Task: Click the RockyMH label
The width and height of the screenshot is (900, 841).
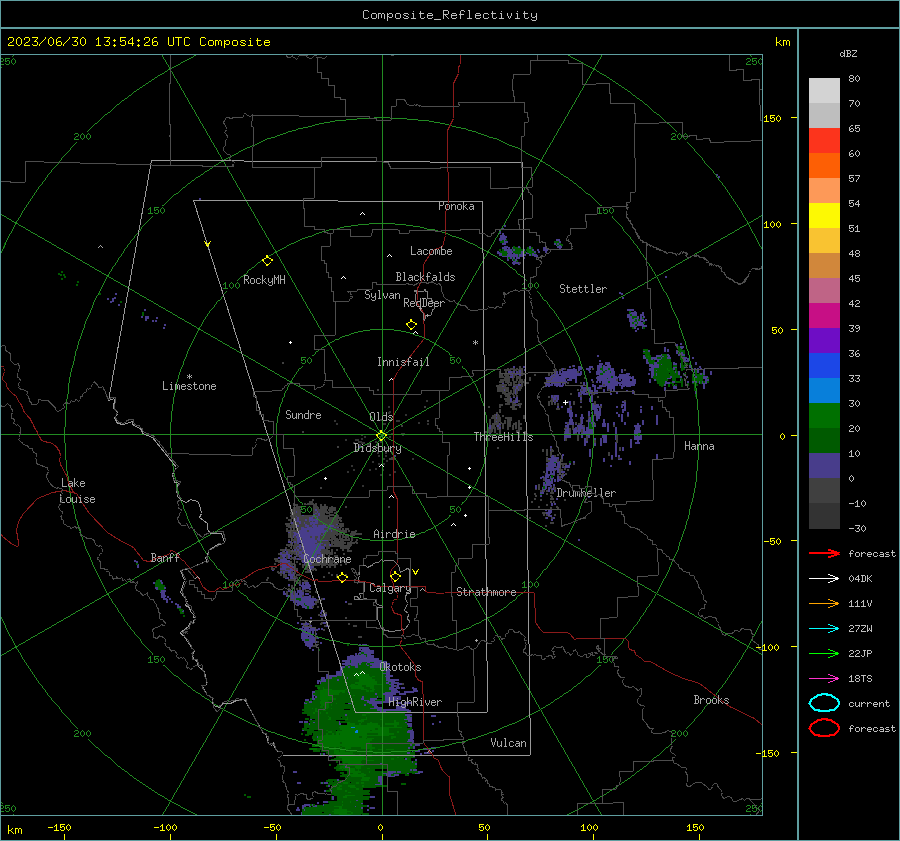Action: click(x=264, y=280)
